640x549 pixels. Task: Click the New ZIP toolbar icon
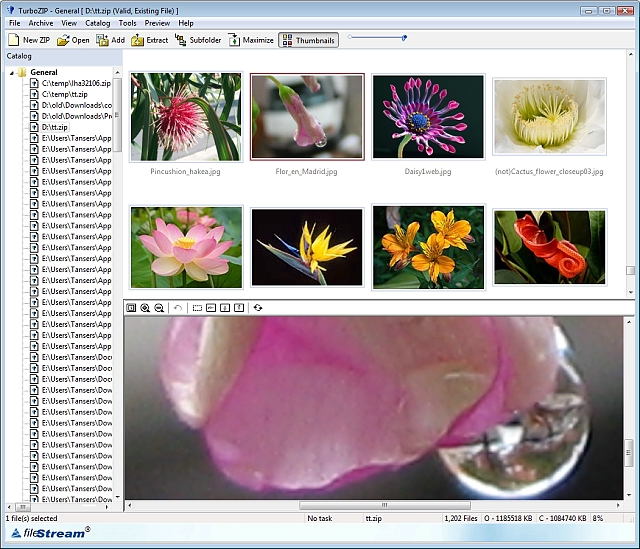(x=14, y=40)
